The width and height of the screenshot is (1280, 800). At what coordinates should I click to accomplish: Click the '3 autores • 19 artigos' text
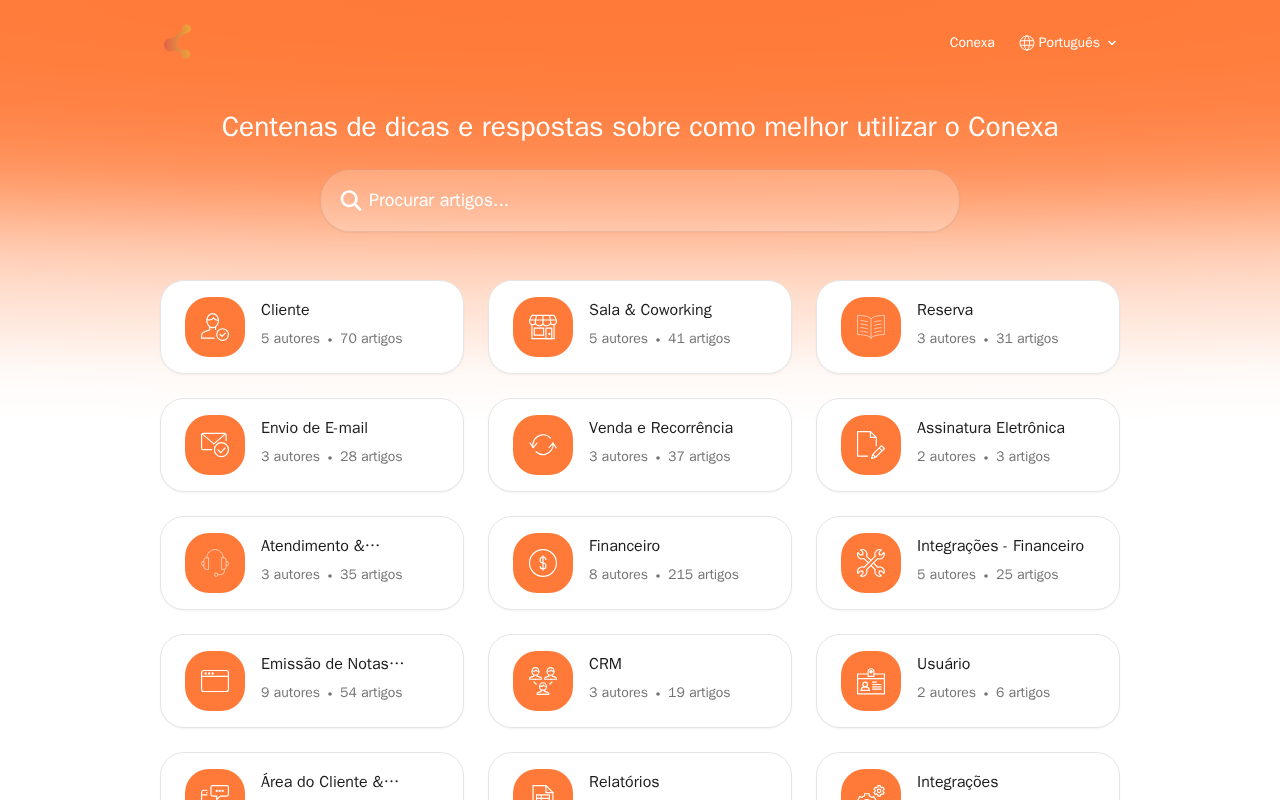pos(659,693)
